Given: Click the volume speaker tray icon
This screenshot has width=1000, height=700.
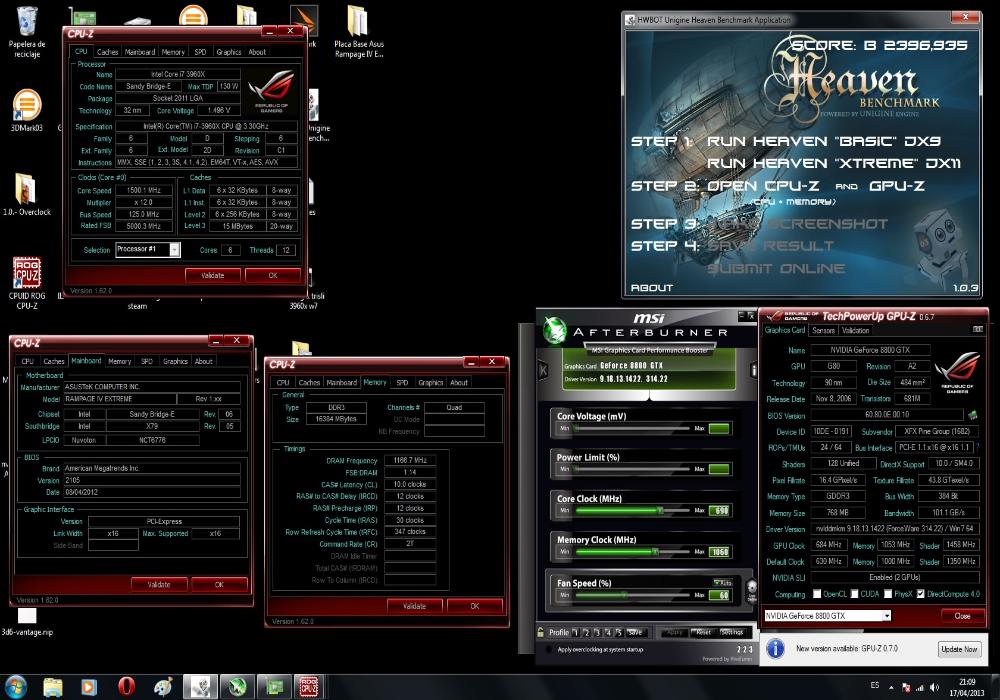Looking at the screenshot, I should click(934, 687).
